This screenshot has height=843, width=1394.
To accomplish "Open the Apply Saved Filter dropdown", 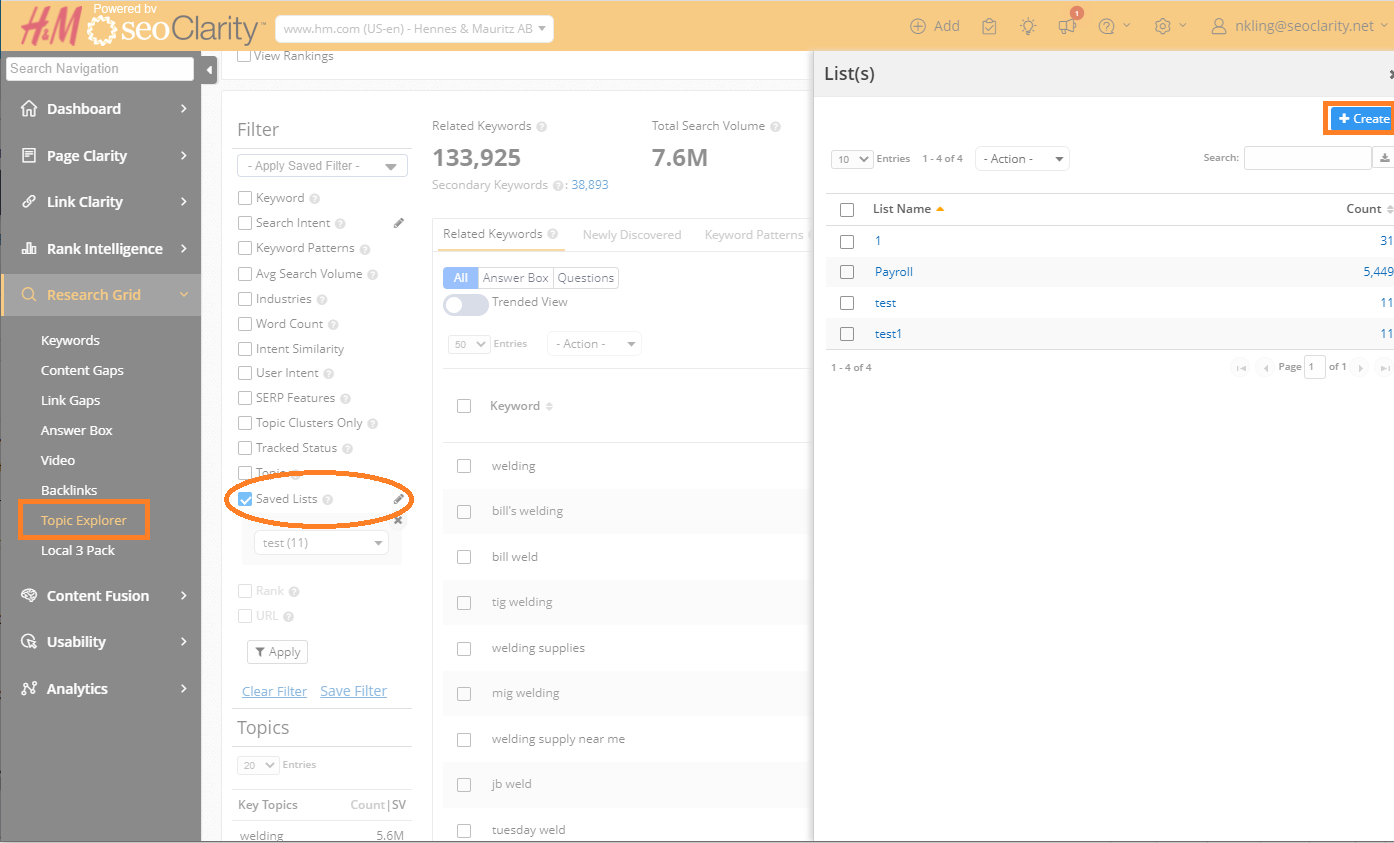I will 322,166.
